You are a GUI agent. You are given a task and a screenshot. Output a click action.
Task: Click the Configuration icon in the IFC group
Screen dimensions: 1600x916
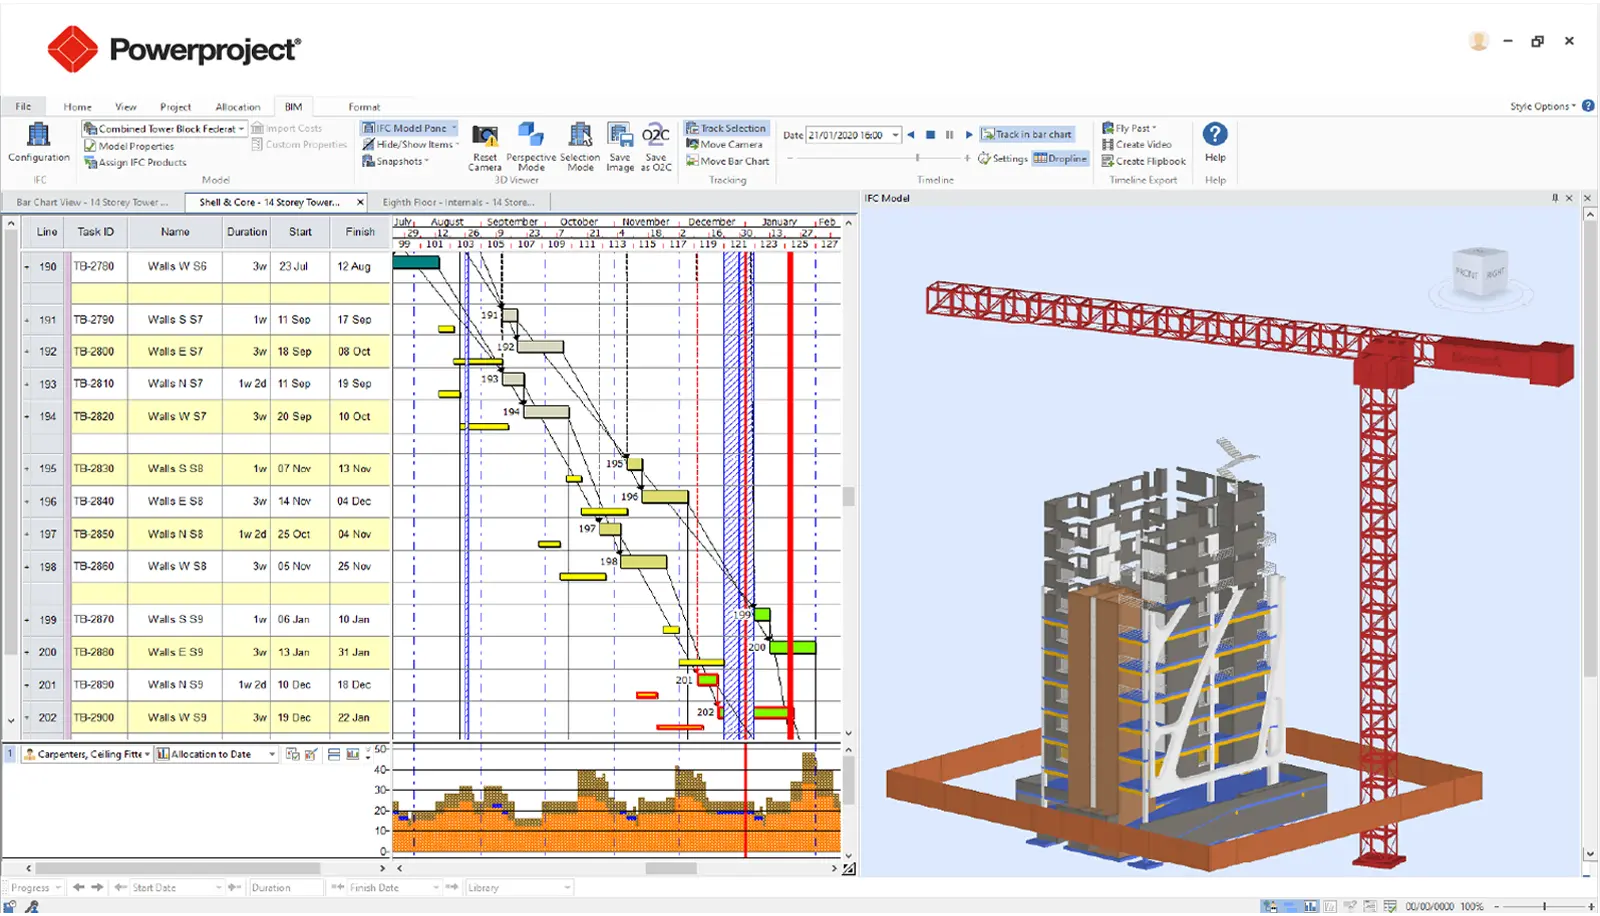tap(37, 142)
